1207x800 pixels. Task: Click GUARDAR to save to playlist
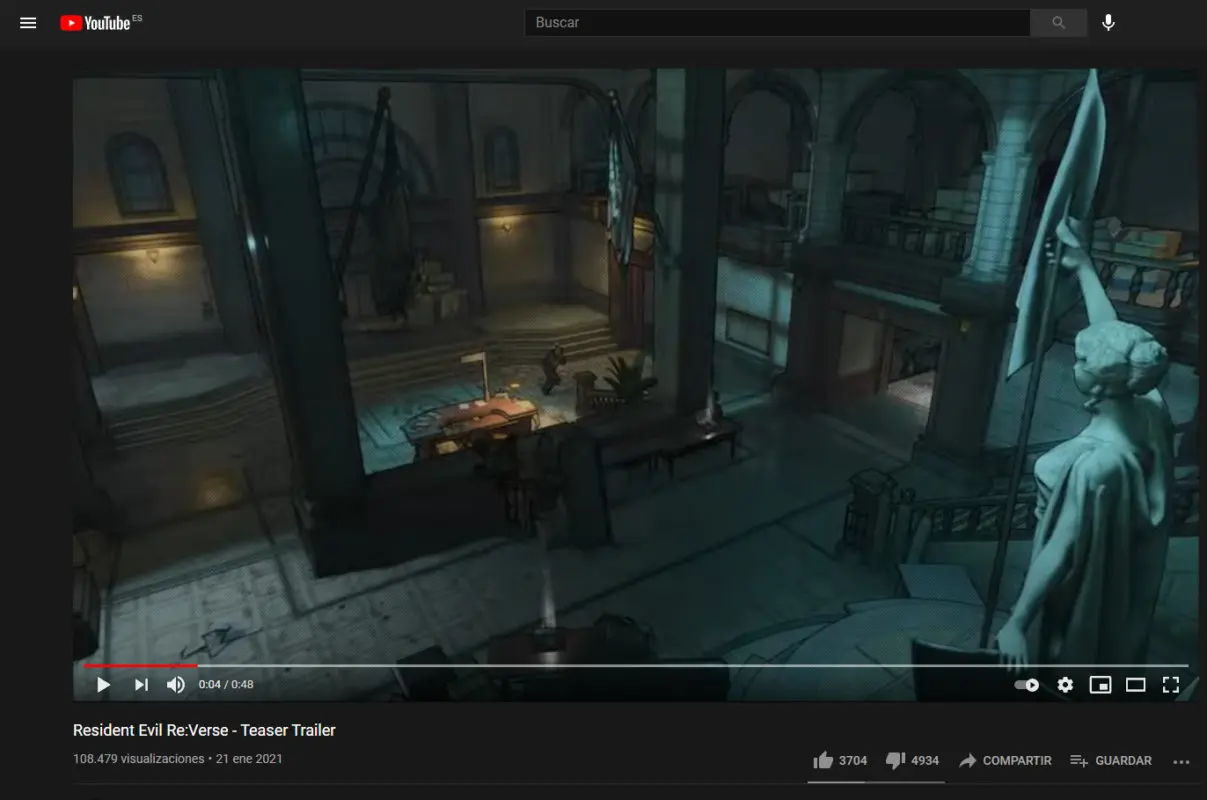coord(1111,761)
